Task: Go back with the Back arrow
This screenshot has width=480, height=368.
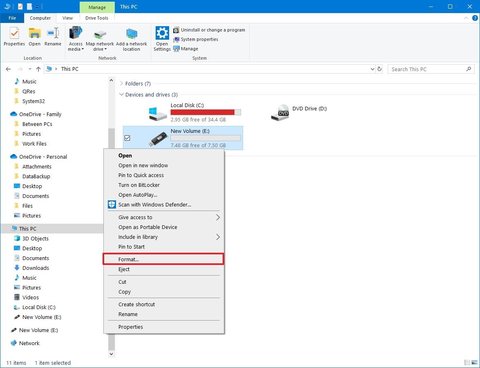Action: pos(8,69)
